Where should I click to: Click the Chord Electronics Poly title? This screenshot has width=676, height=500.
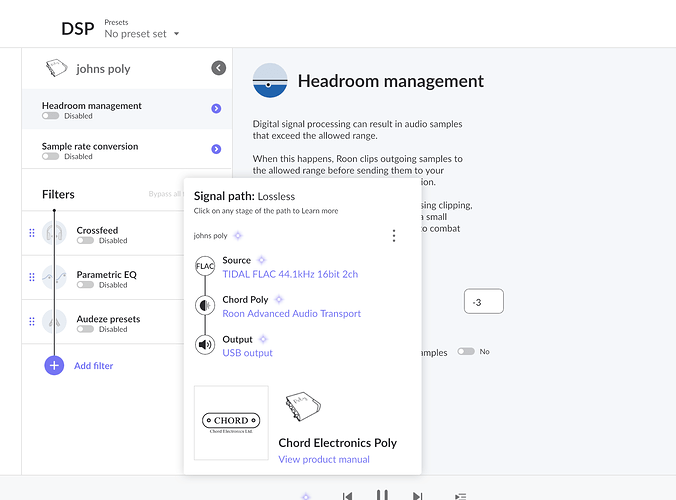point(338,443)
